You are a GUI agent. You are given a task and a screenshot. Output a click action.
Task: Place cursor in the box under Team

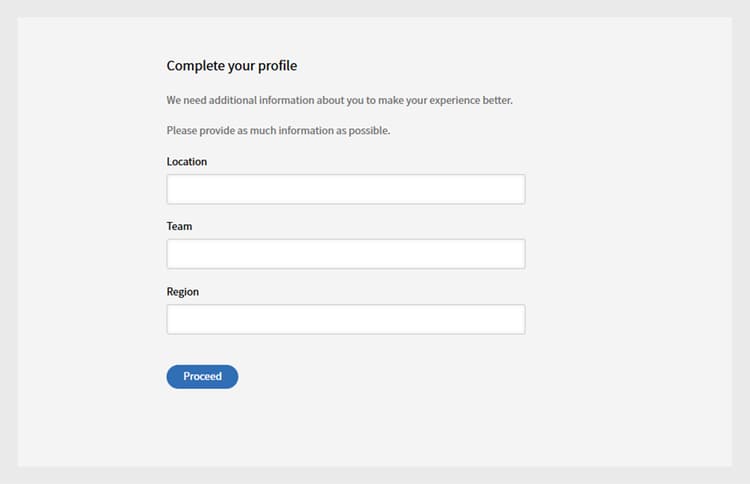346,254
